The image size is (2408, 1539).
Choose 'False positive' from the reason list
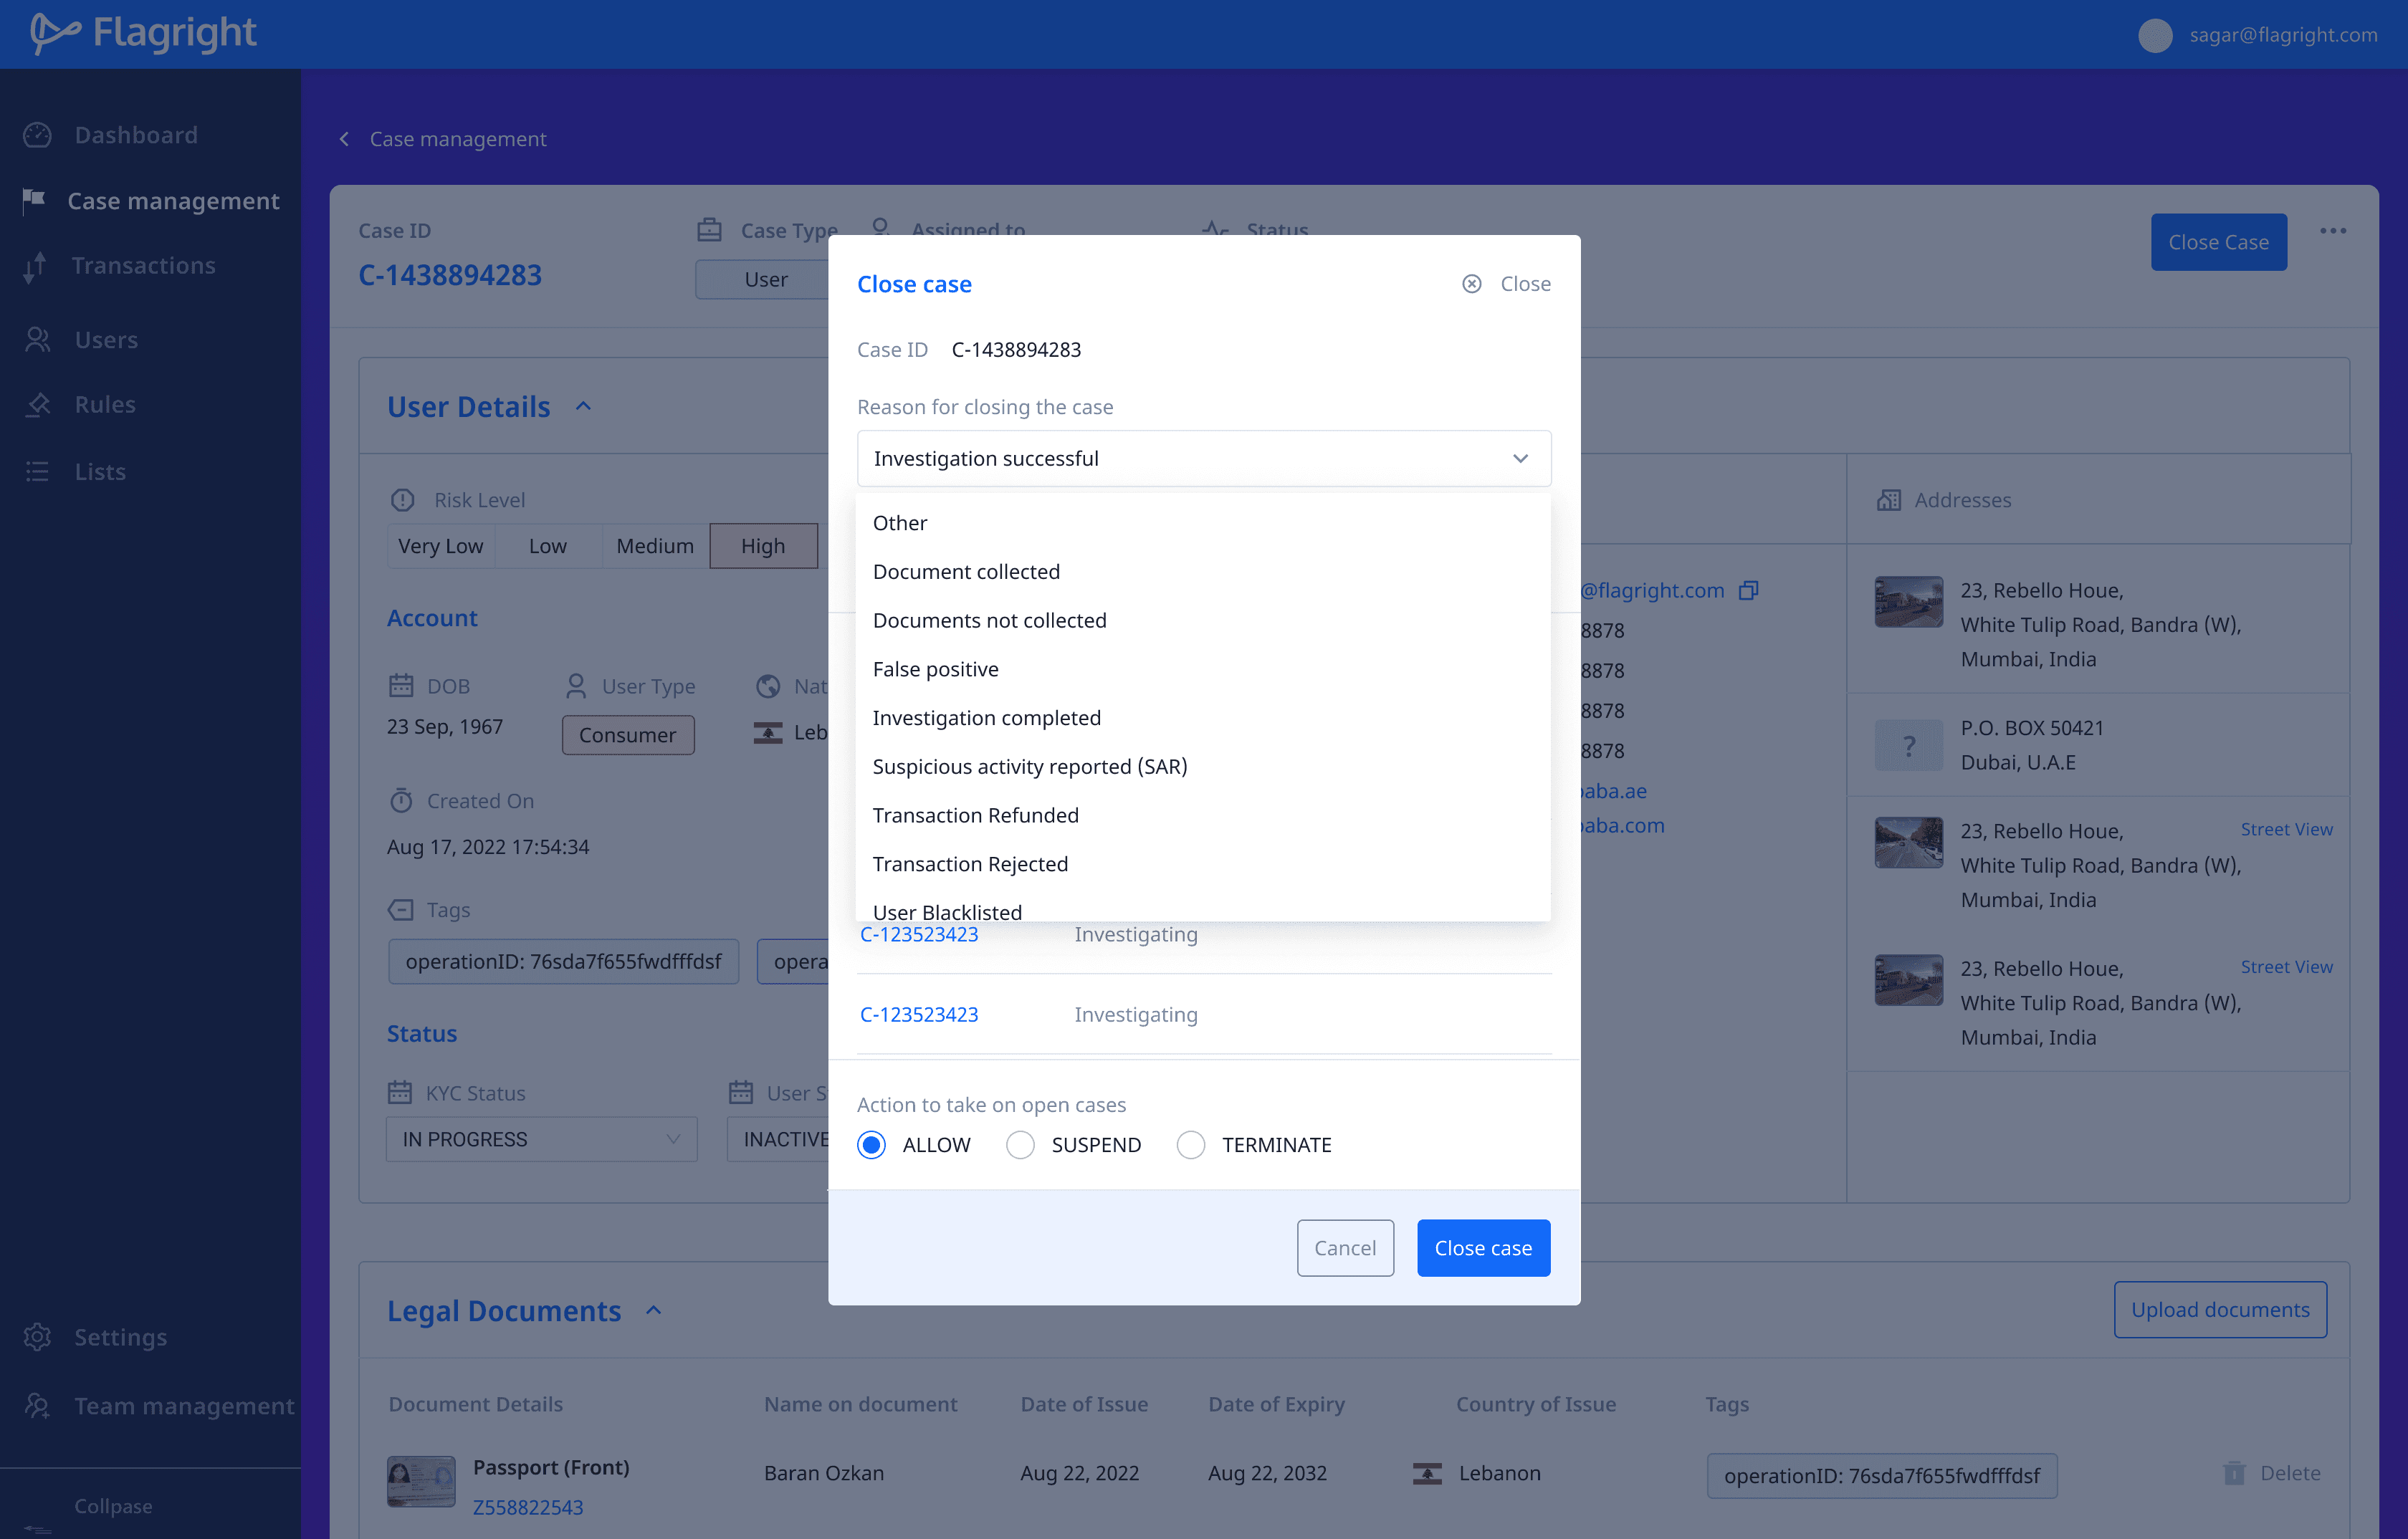click(935, 669)
